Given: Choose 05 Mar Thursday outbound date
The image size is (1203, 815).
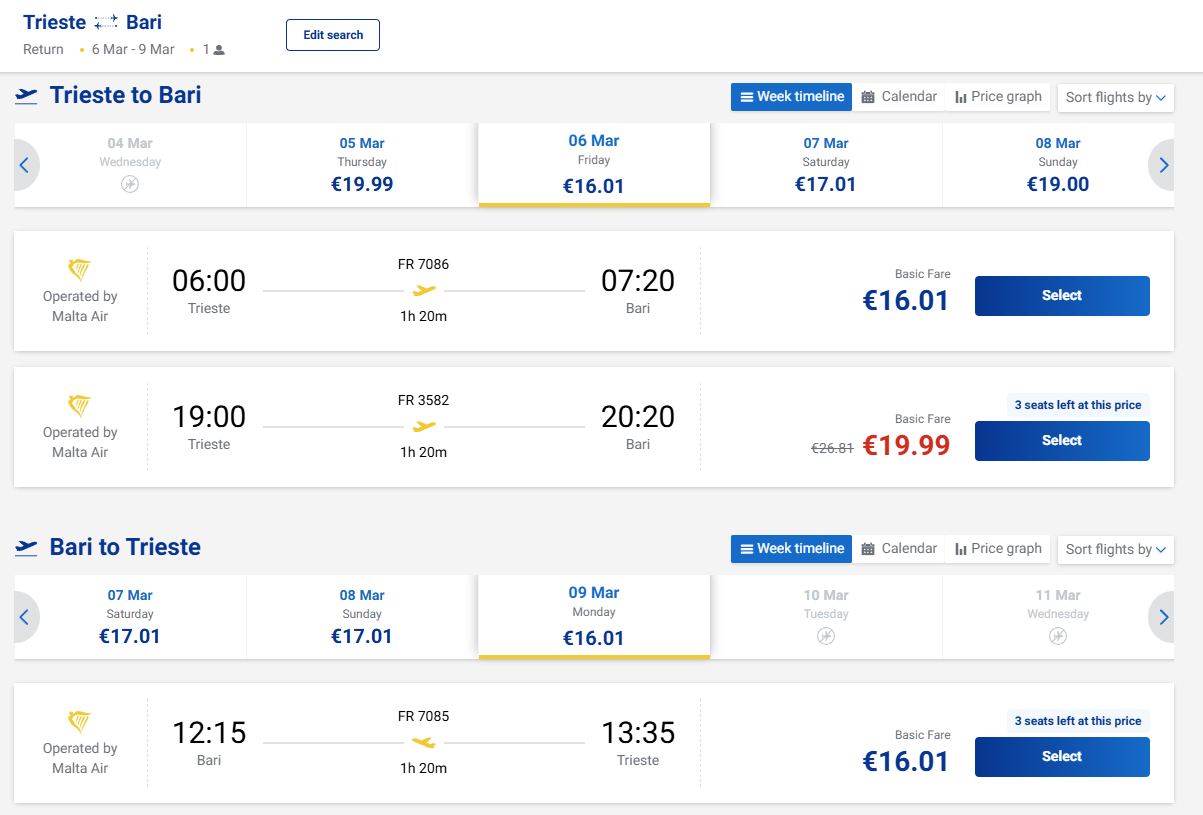Looking at the screenshot, I should pyautogui.click(x=362, y=165).
